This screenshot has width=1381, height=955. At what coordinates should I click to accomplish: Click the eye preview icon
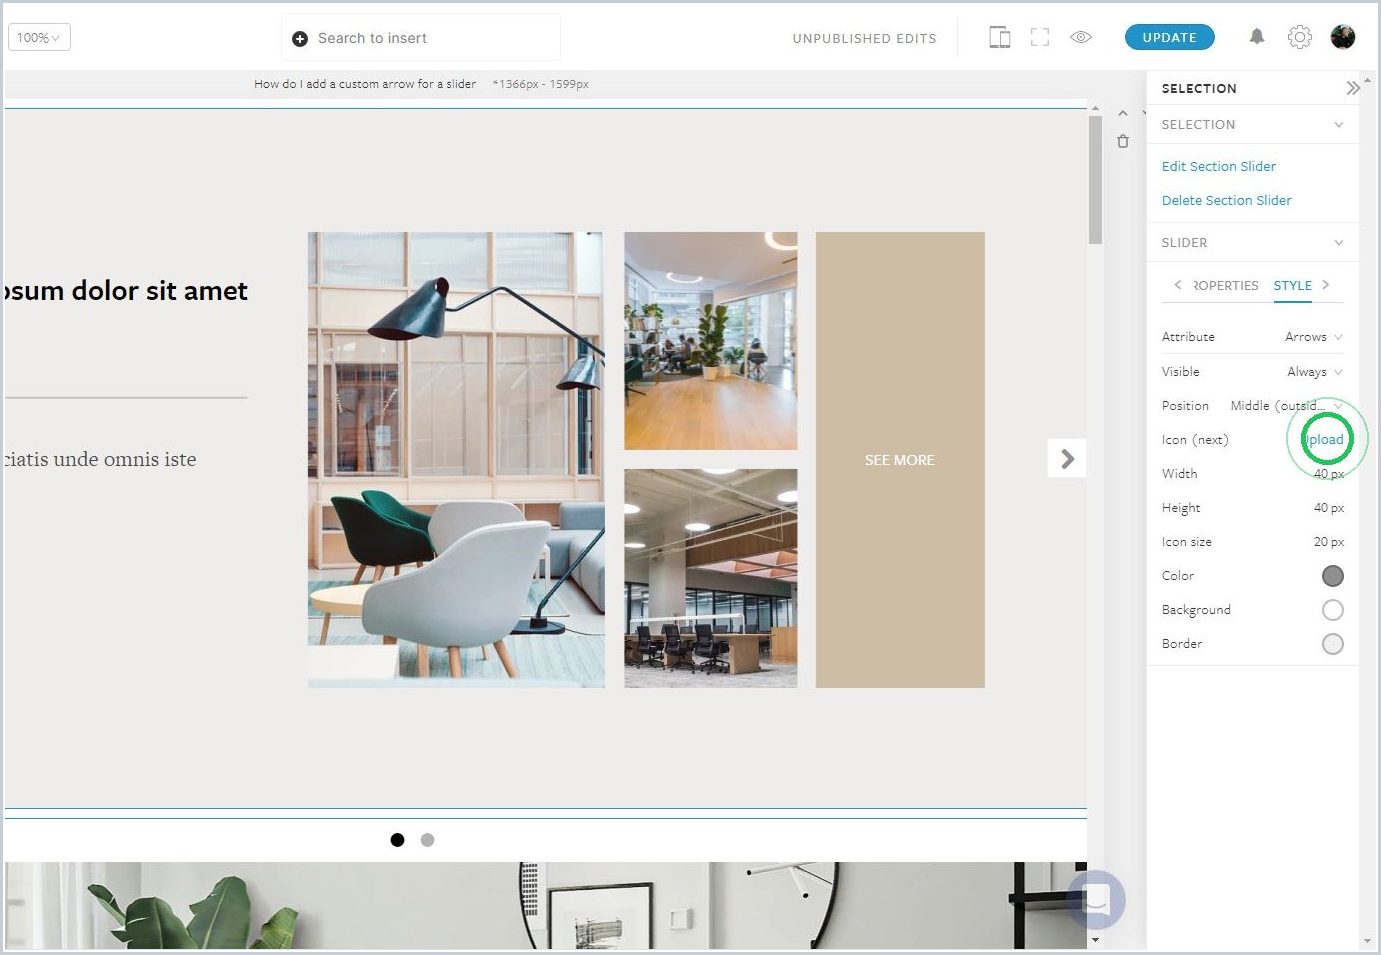tap(1081, 37)
